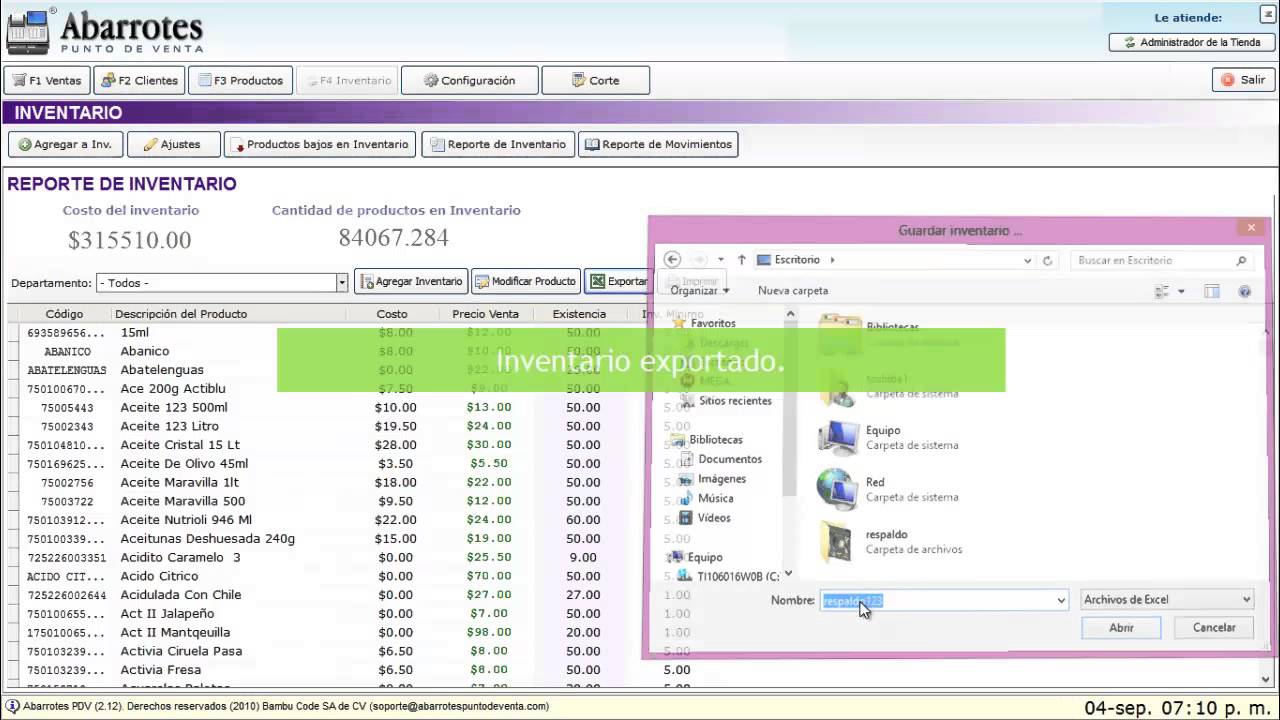
Task: Click the refresh icon in address bar
Action: point(1047,260)
